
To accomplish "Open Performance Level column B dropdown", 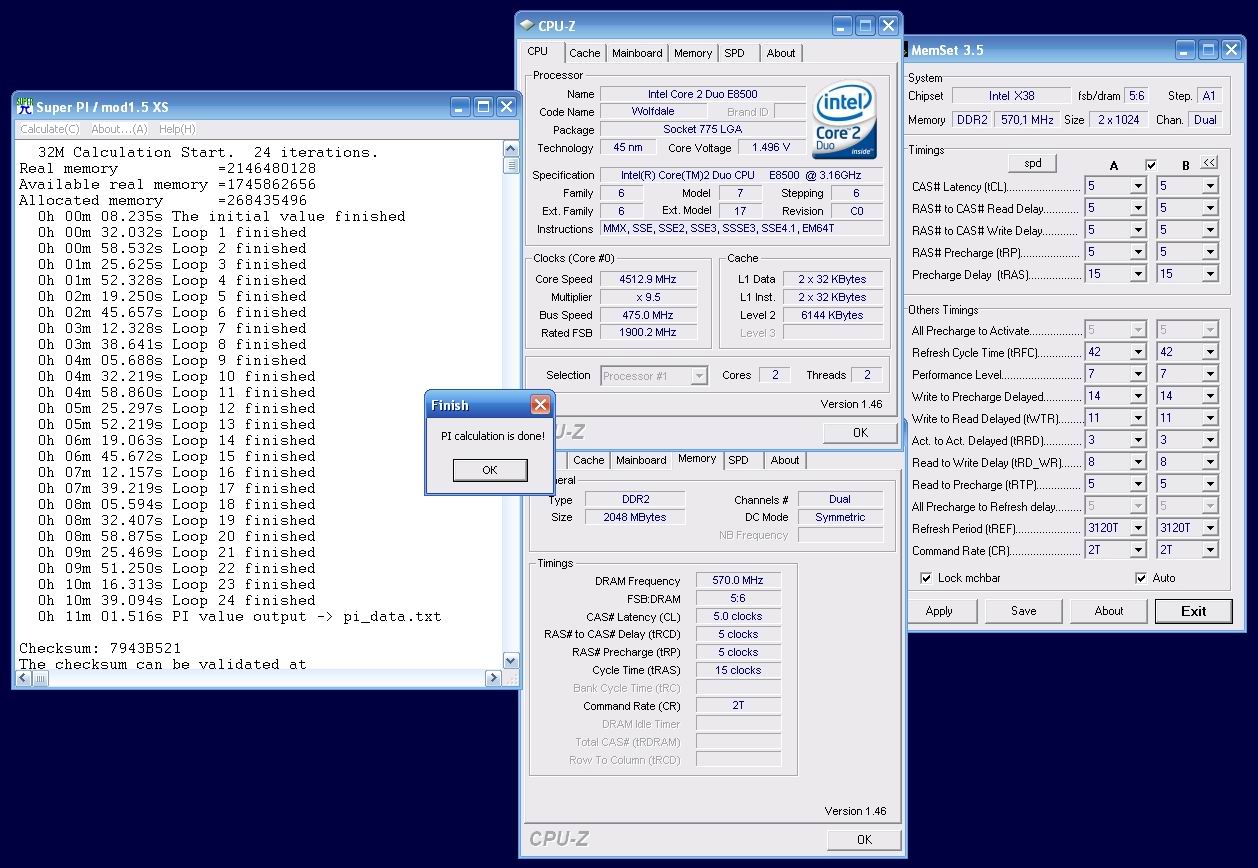I will click(x=1210, y=374).
